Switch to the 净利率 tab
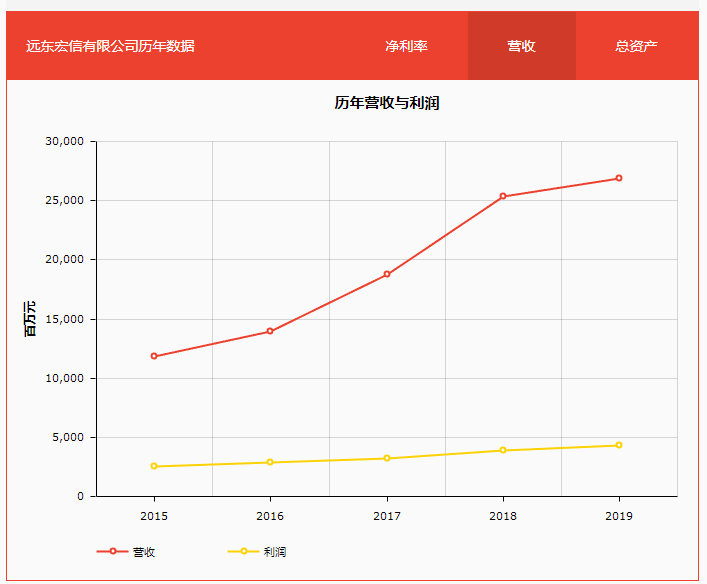Viewport: 707px width, 584px height. (406, 46)
